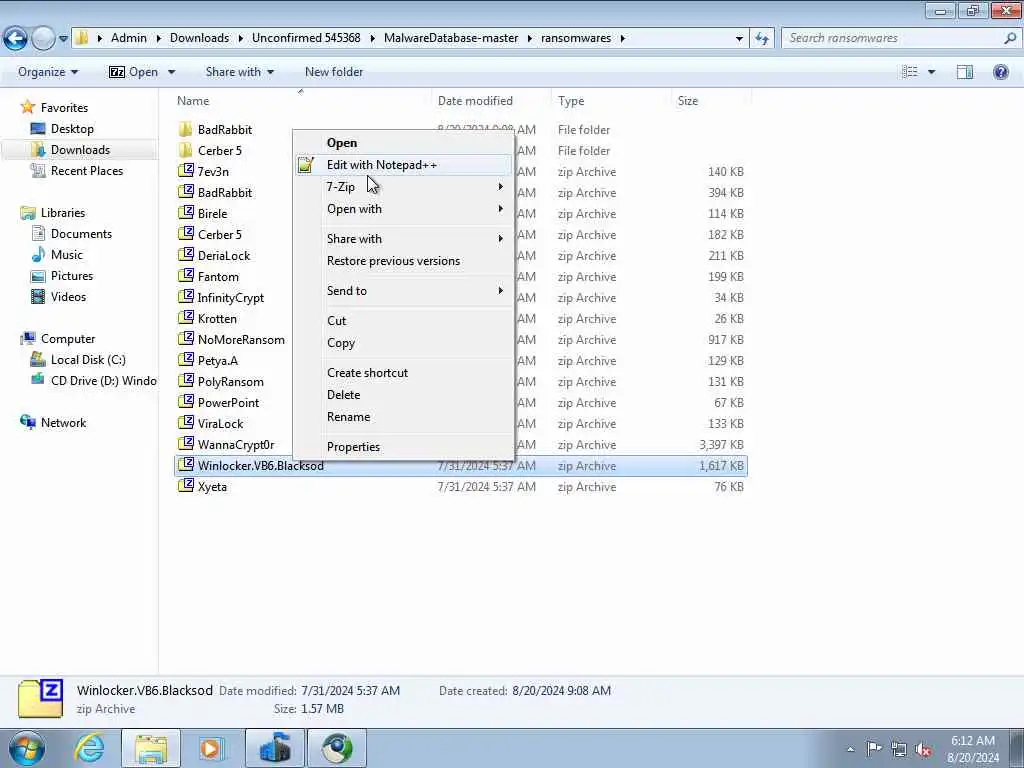This screenshot has width=1024, height=768.
Task: Open the 7-Zip submenu
Action: pos(403,187)
